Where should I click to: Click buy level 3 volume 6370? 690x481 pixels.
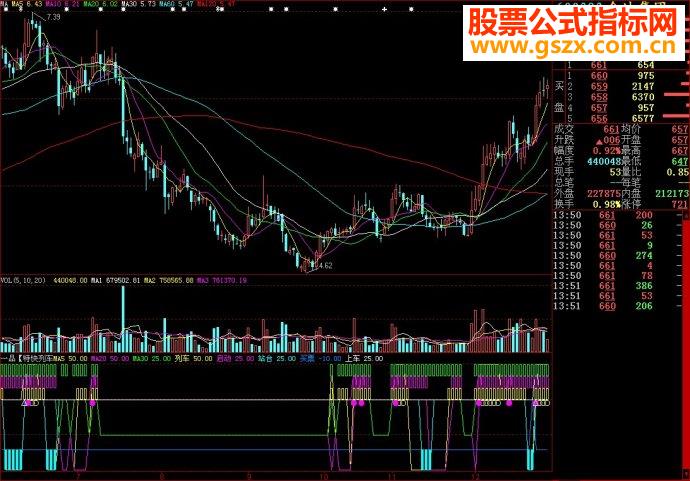click(643, 97)
